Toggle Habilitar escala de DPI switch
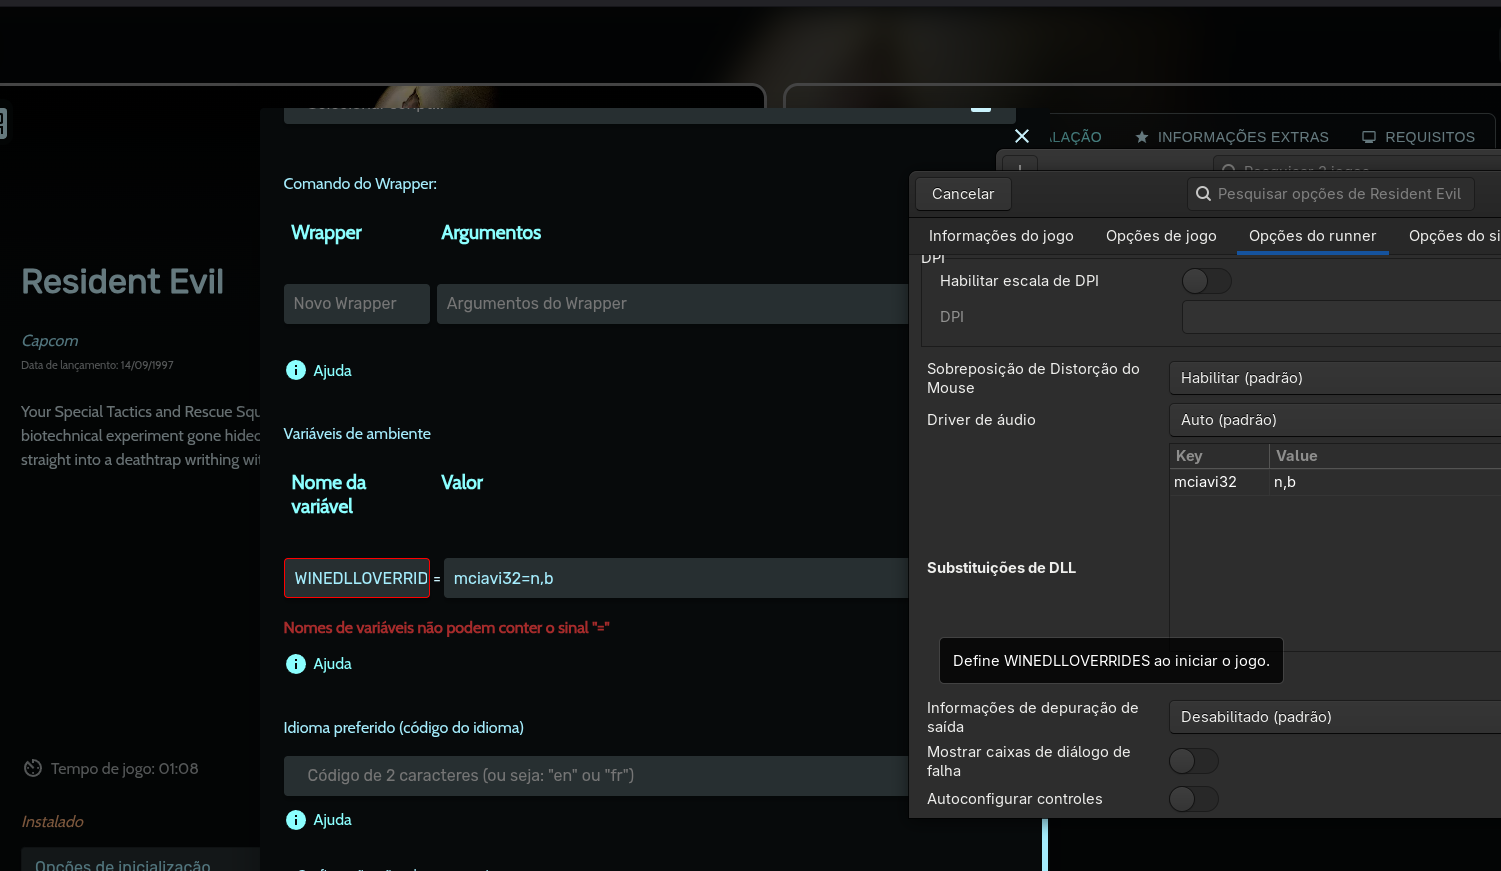 coord(1206,281)
